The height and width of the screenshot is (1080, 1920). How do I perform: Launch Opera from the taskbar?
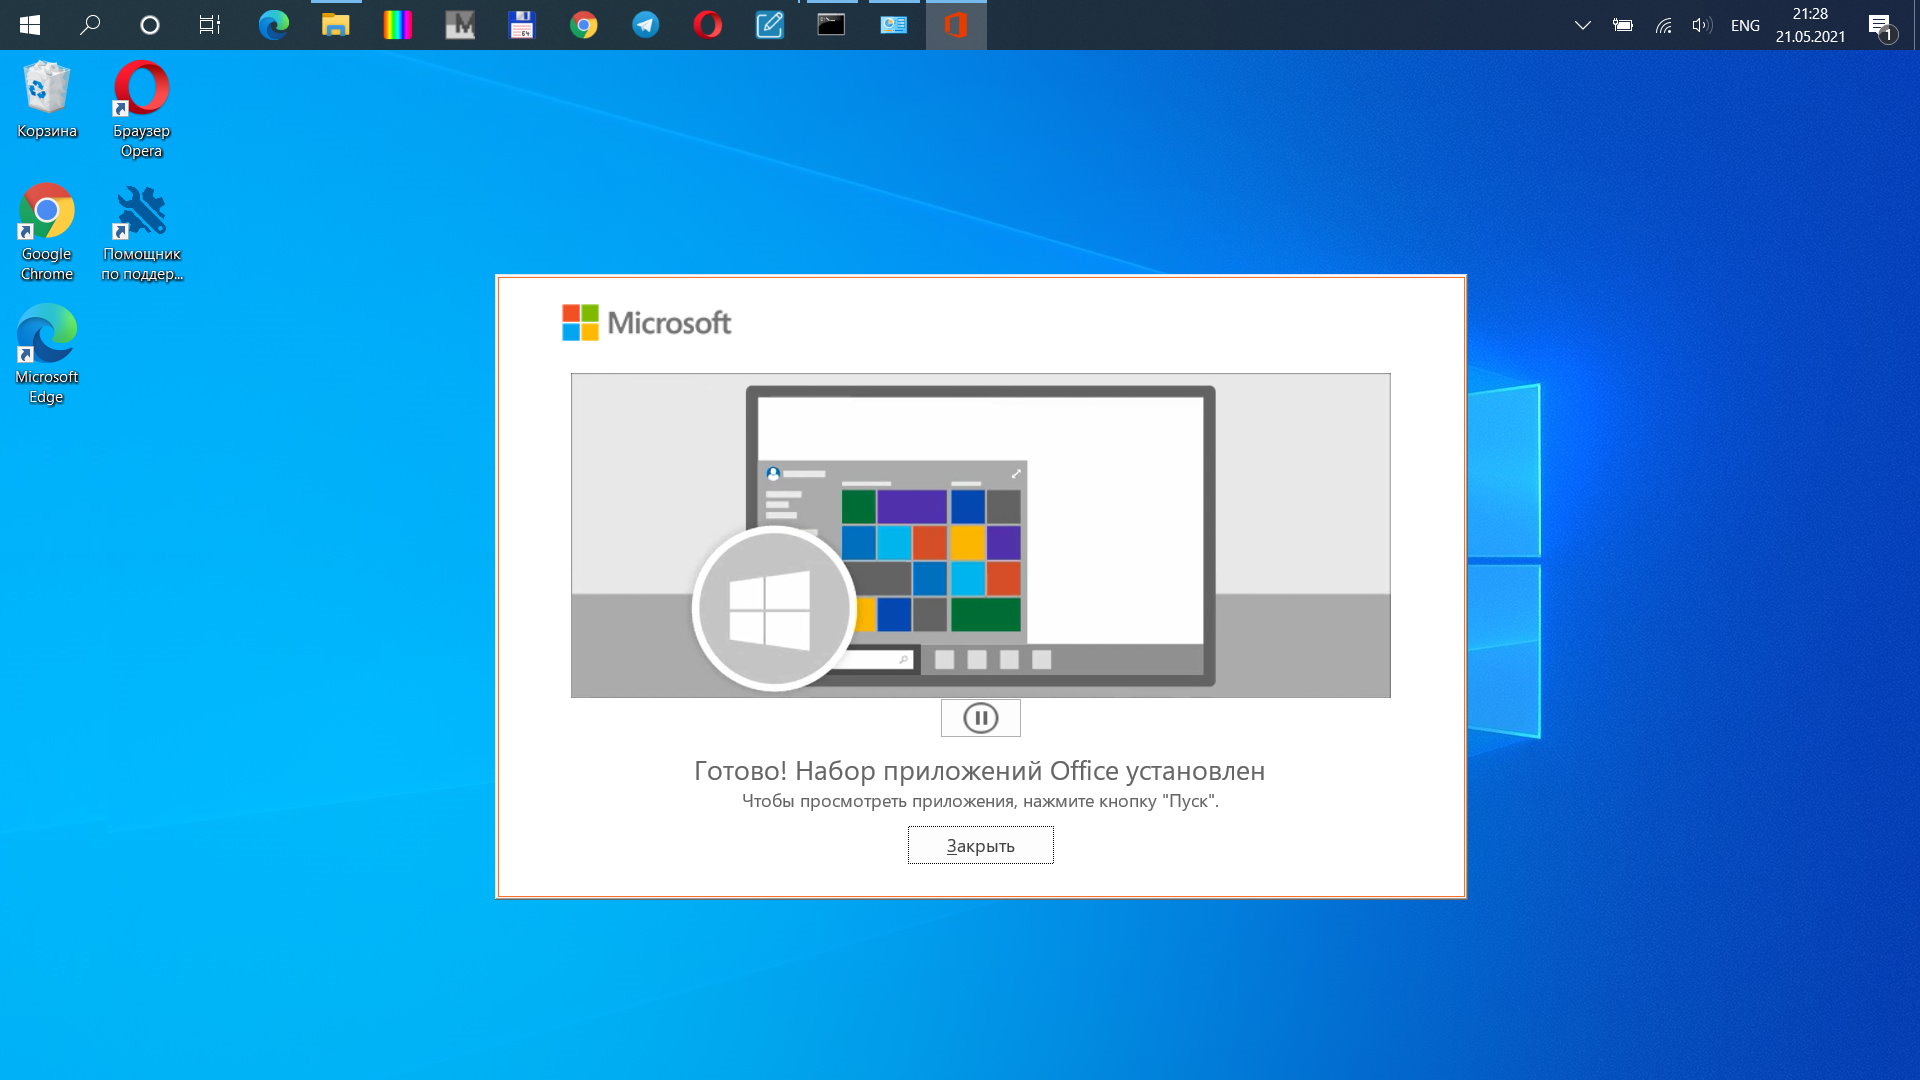[708, 25]
